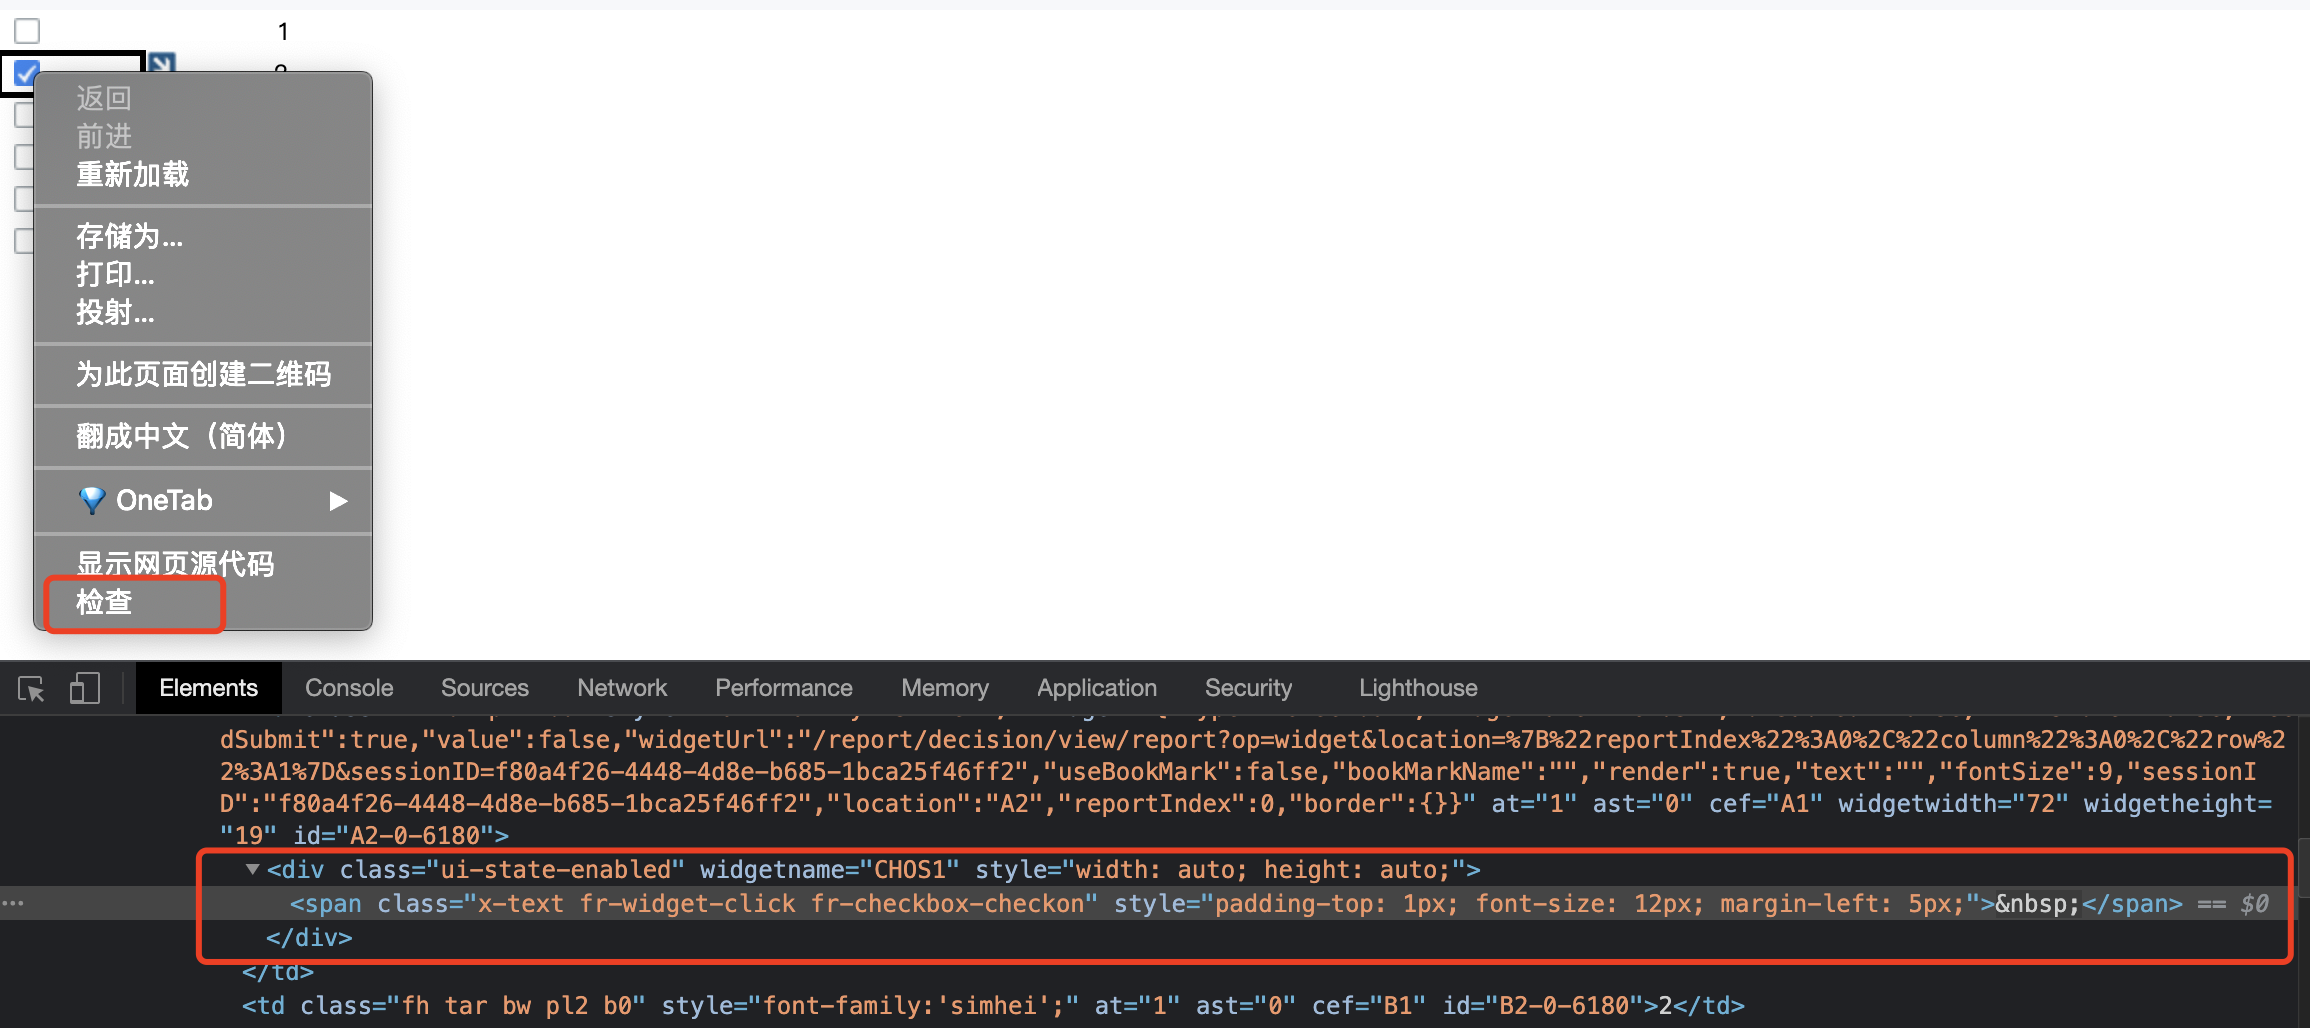Switch to the Performance tab

point(783,688)
